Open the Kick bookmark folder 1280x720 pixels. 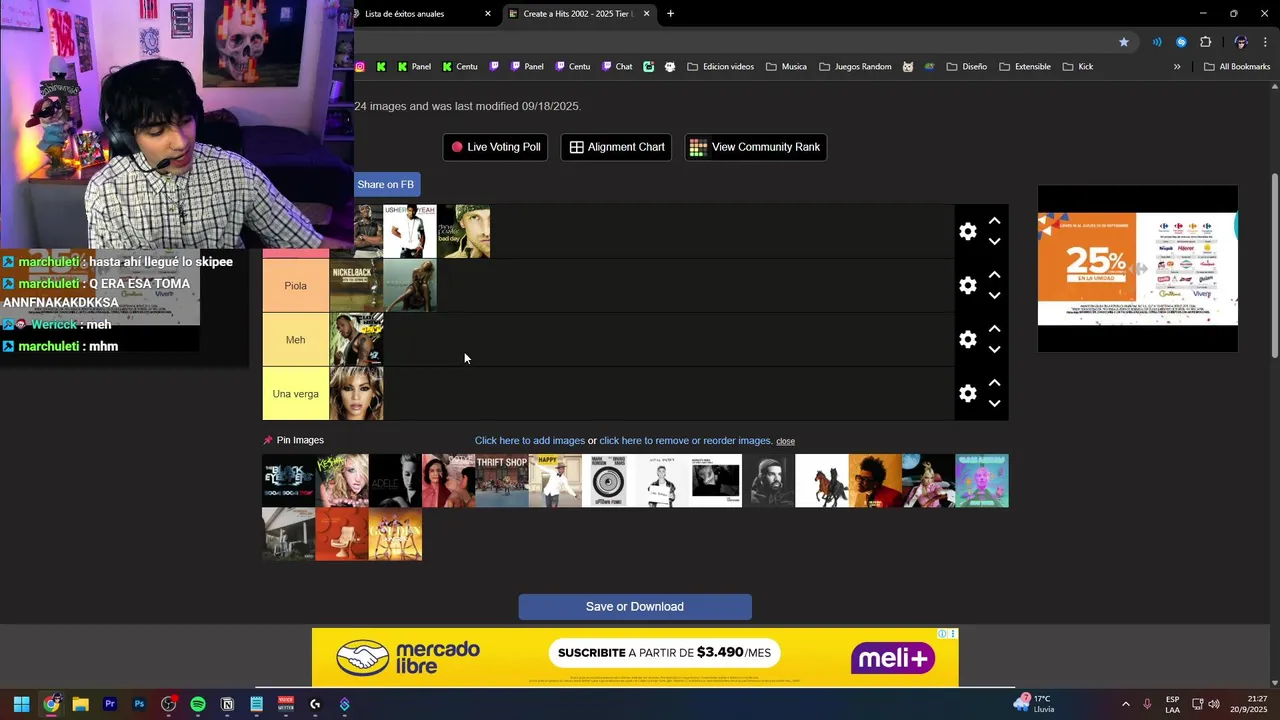[x=1078, y=67]
